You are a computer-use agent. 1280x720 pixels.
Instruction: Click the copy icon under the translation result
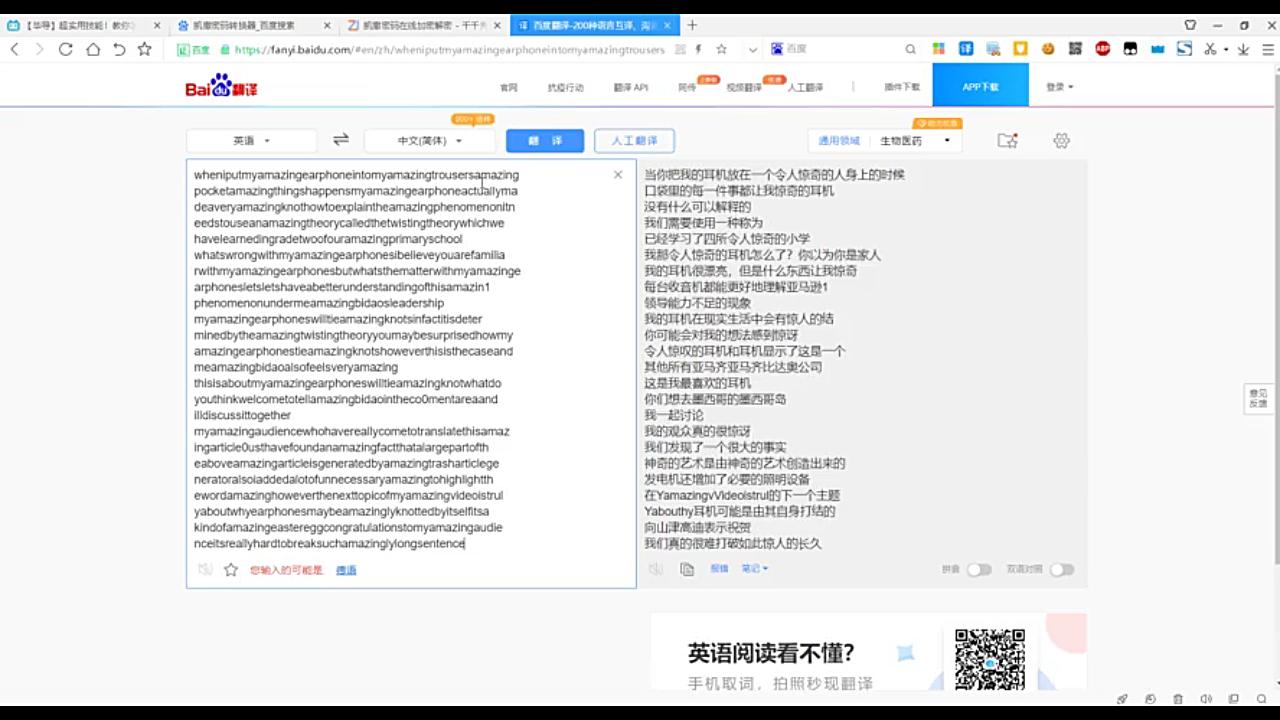[x=685, y=568]
